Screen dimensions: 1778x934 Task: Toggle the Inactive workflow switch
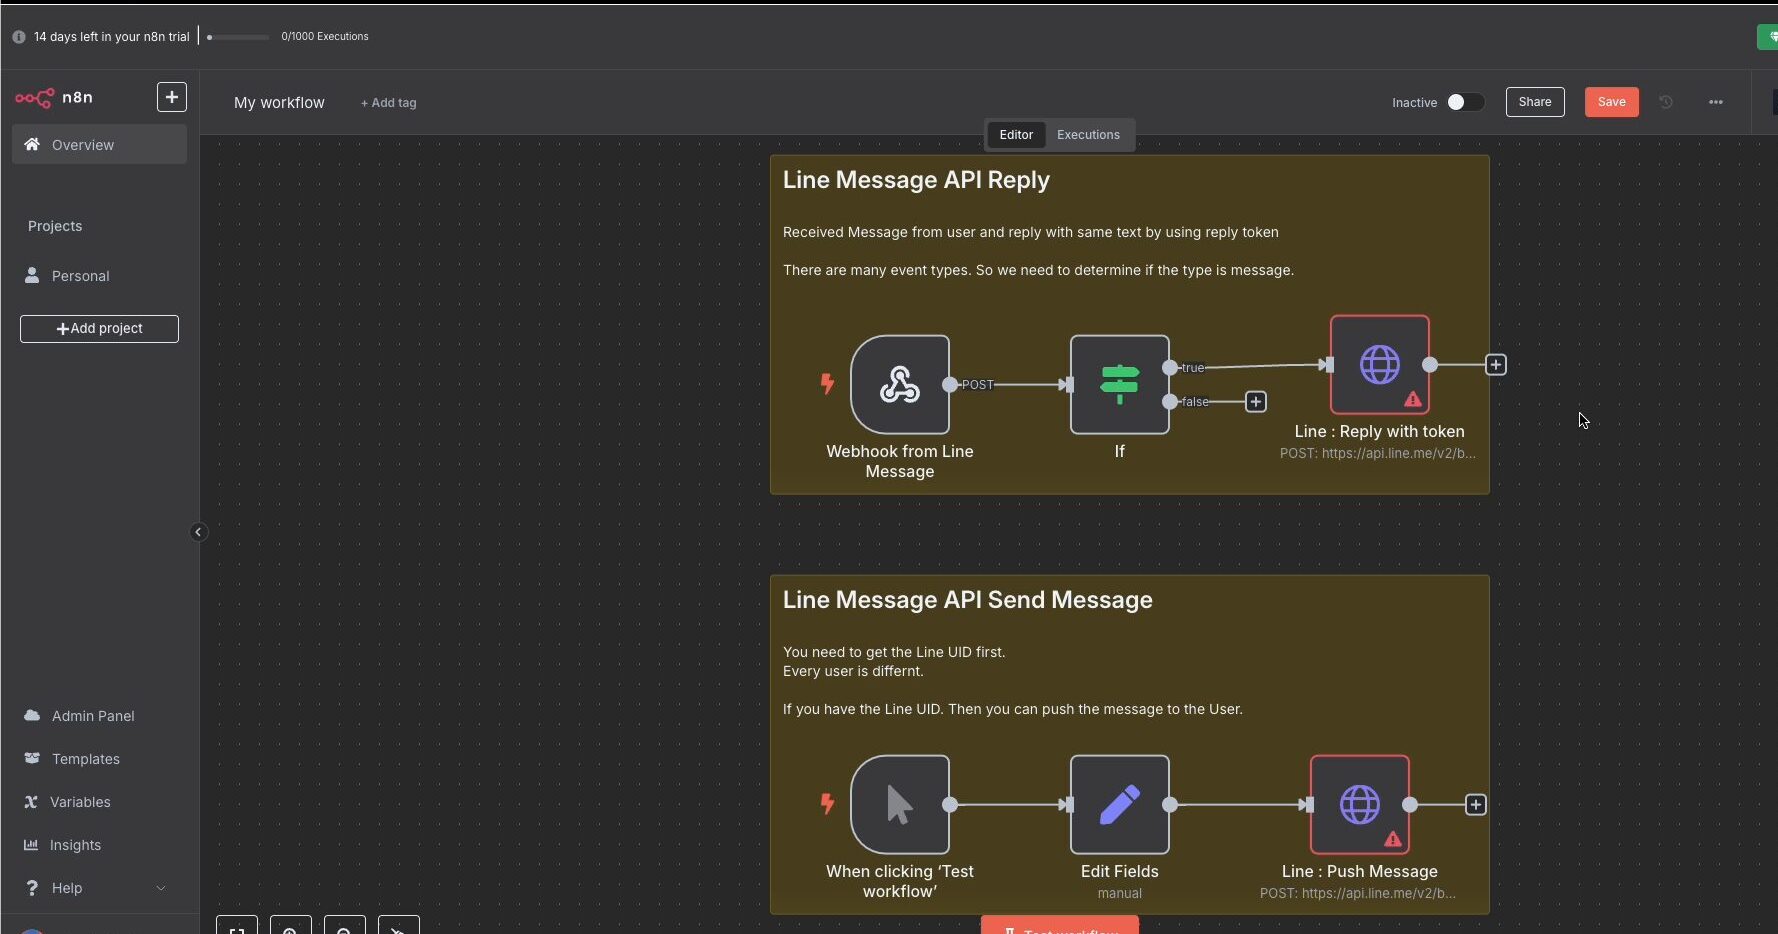[1465, 102]
